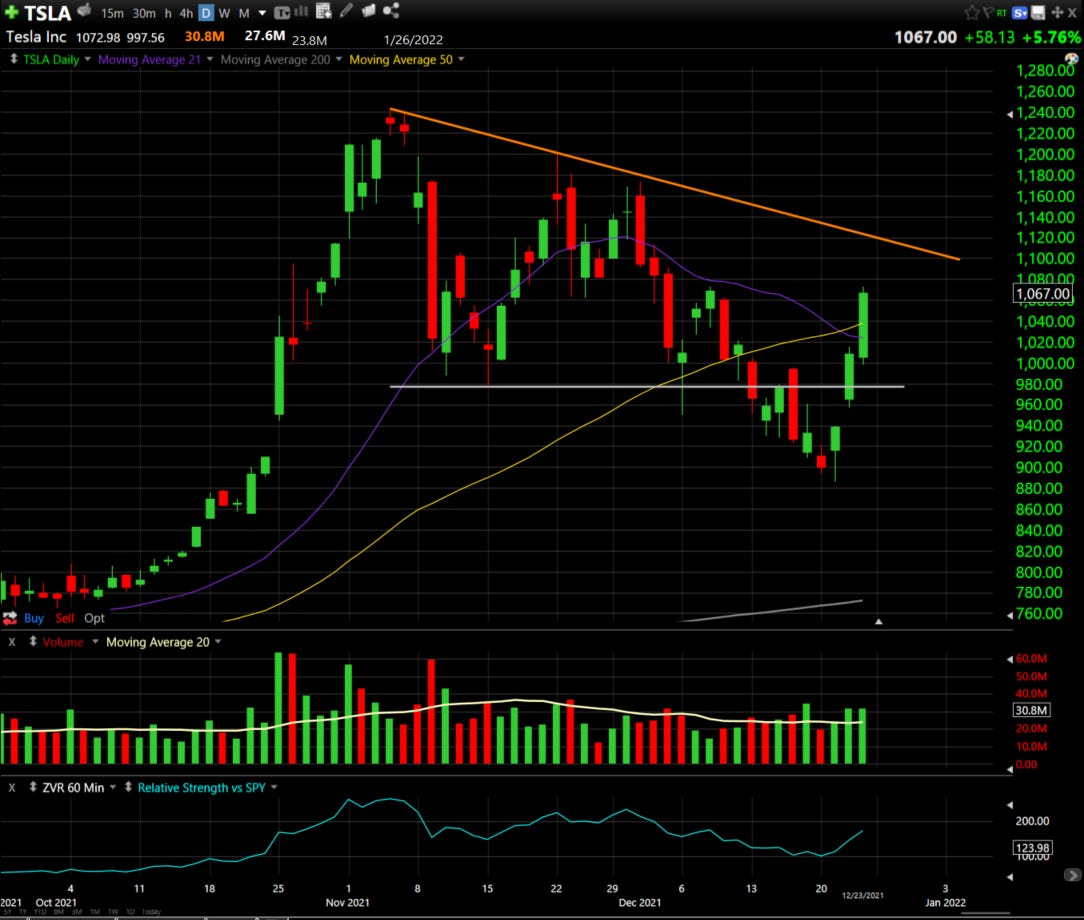Select the 15m timeframe
Screen dimensions: 1084x920
pos(112,13)
